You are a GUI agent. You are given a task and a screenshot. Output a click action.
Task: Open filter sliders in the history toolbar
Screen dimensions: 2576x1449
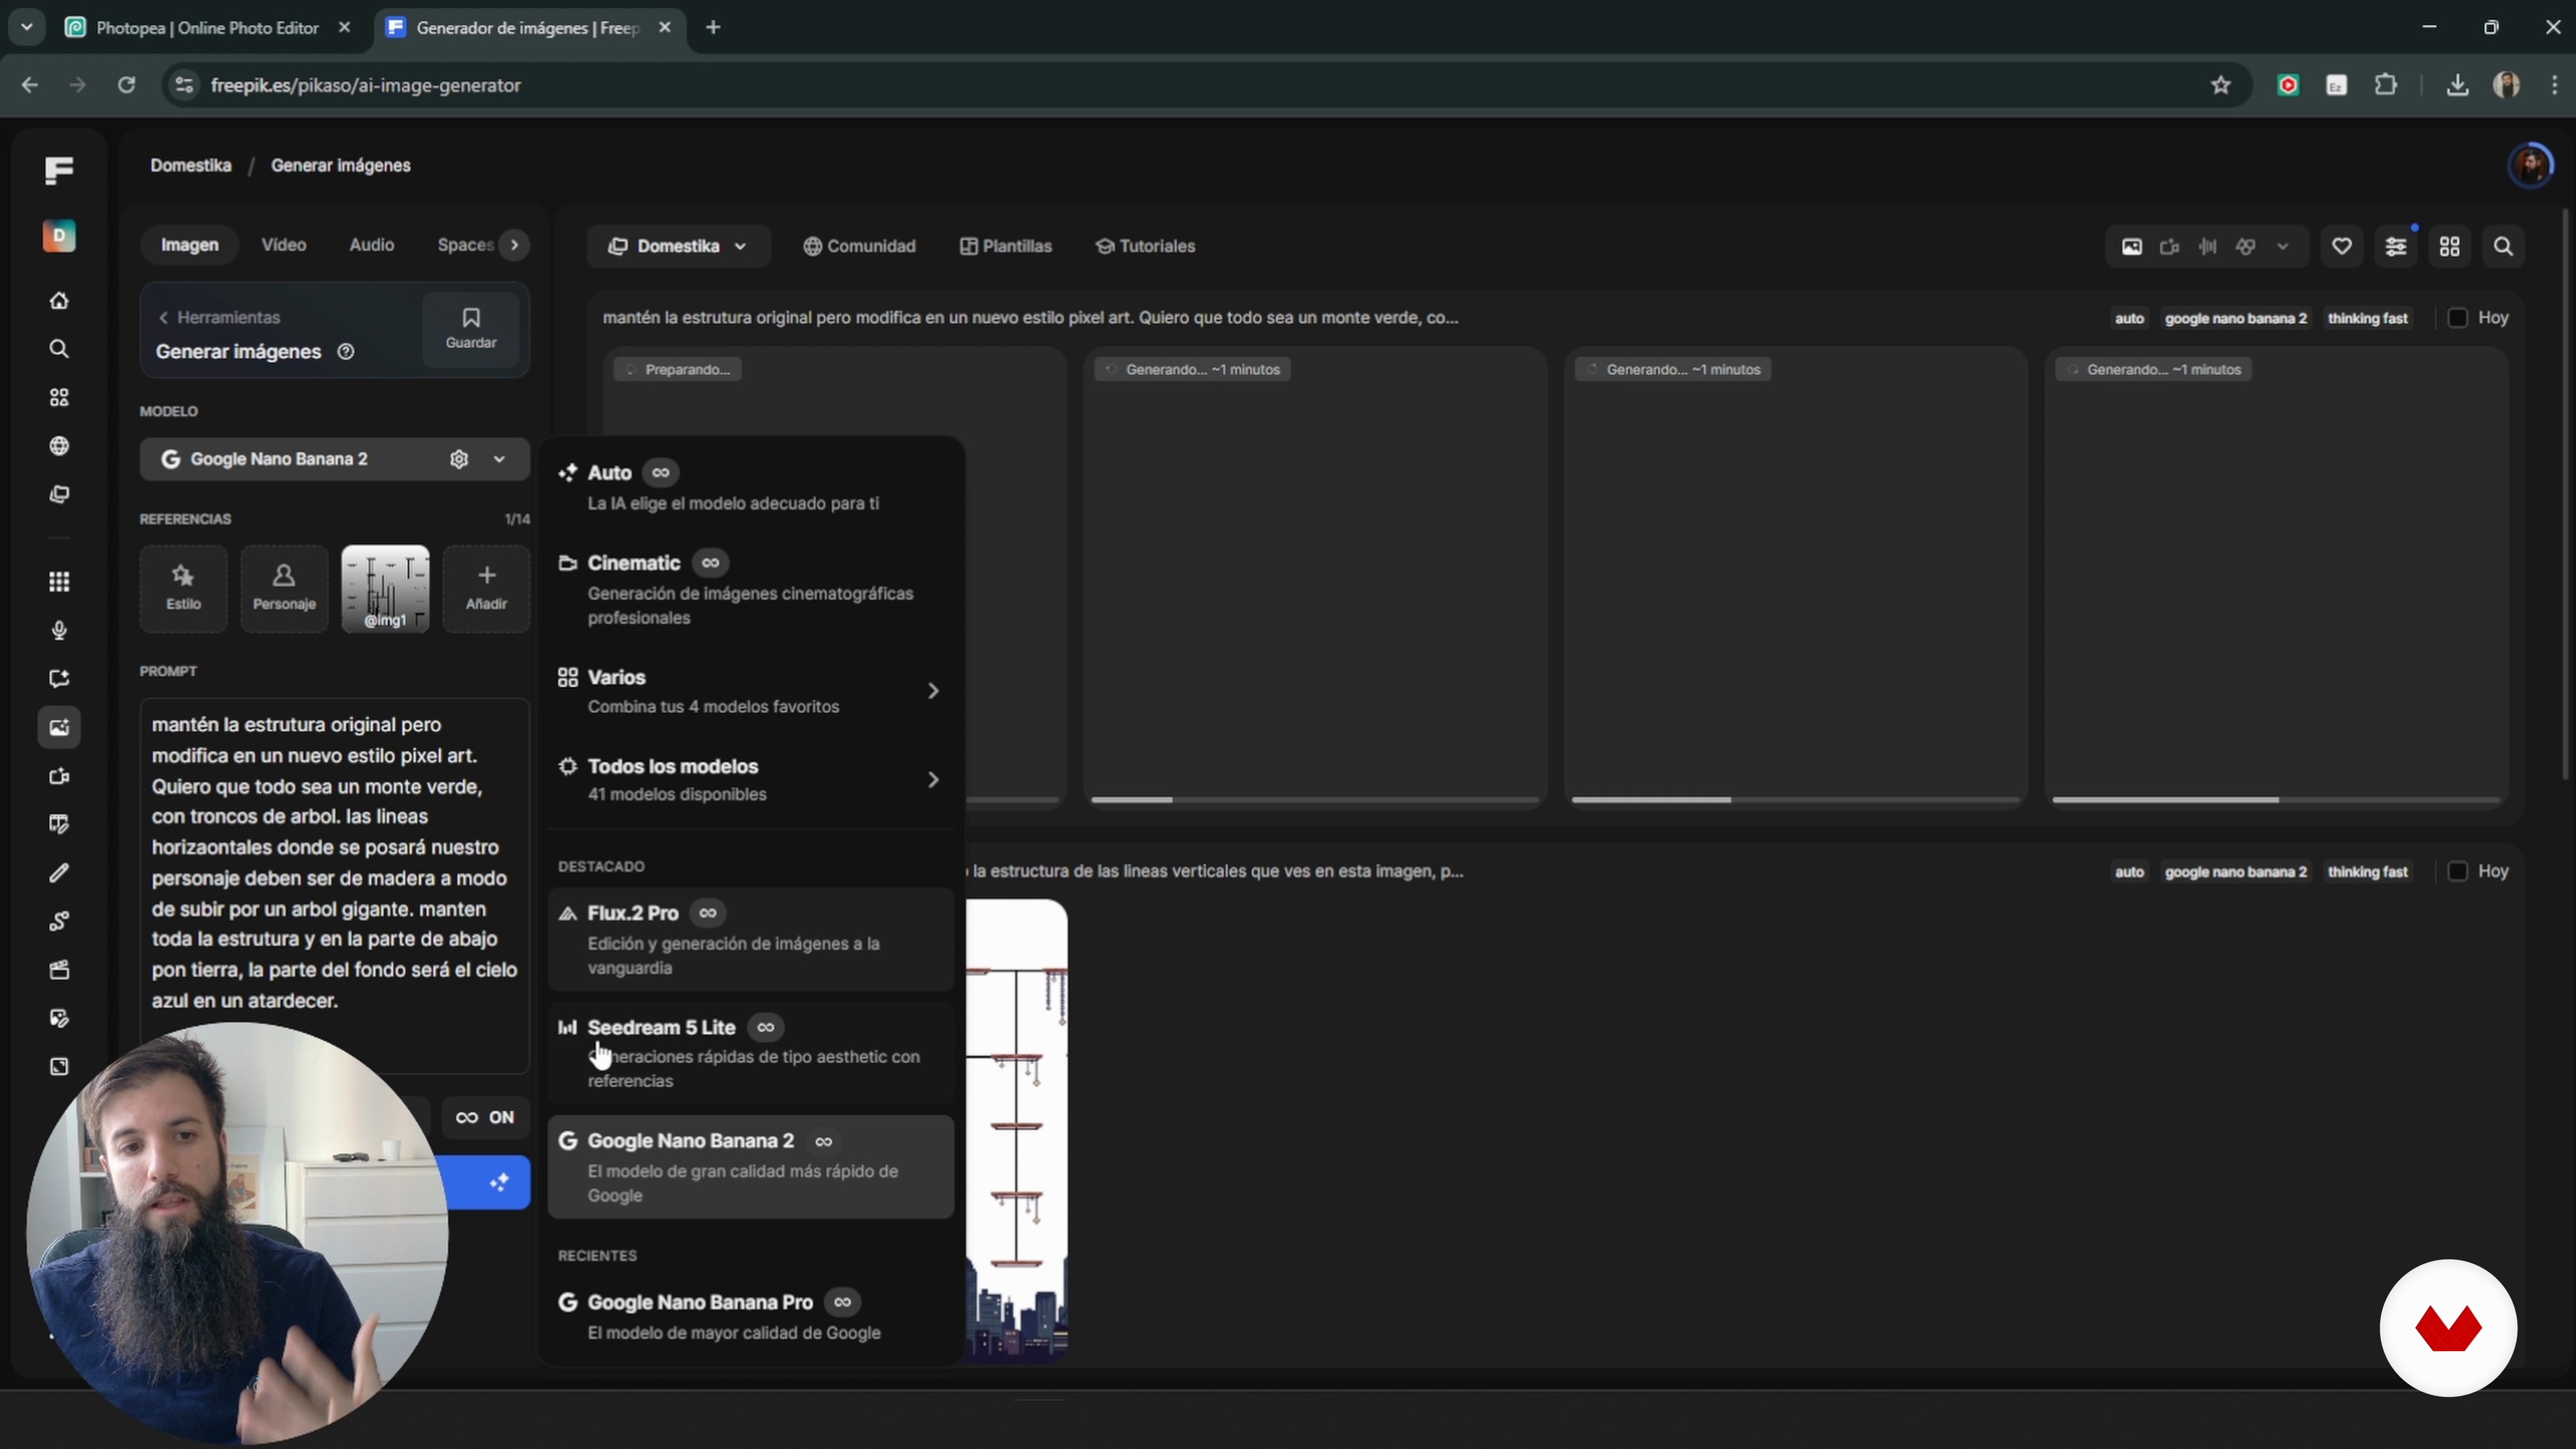(2396, 247)
